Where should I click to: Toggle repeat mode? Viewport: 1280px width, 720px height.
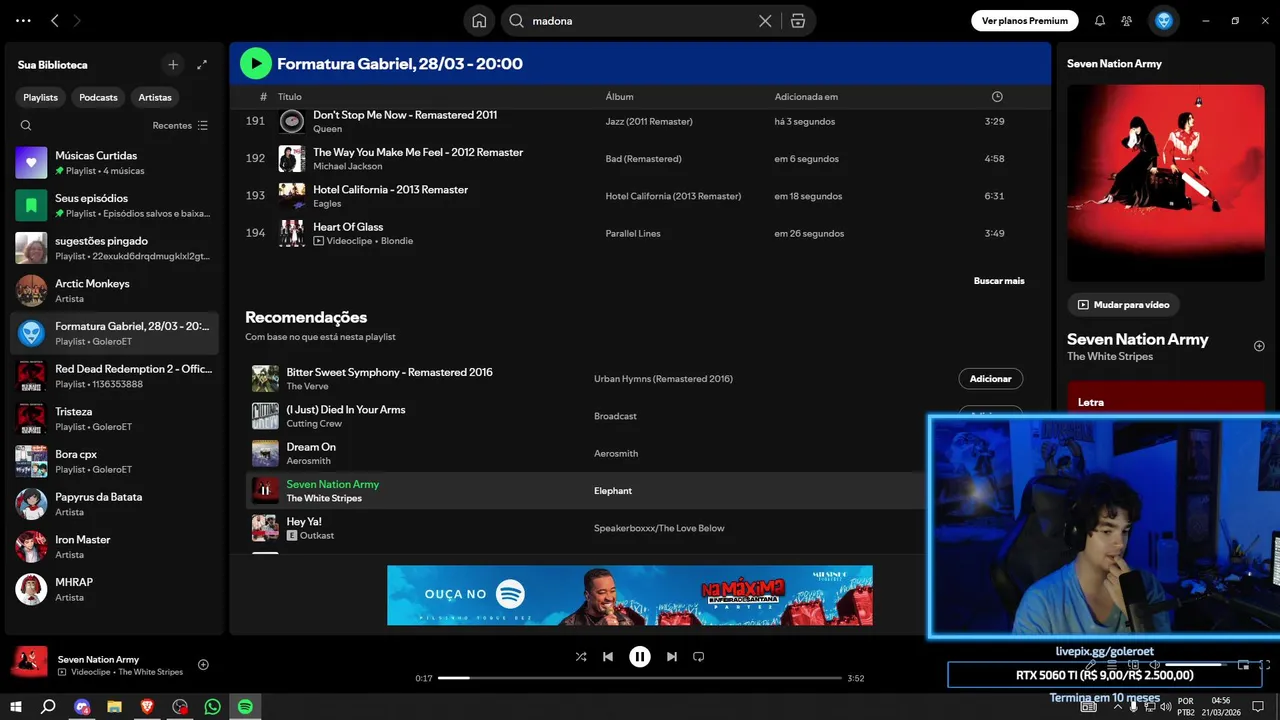[x=699, y=657]
